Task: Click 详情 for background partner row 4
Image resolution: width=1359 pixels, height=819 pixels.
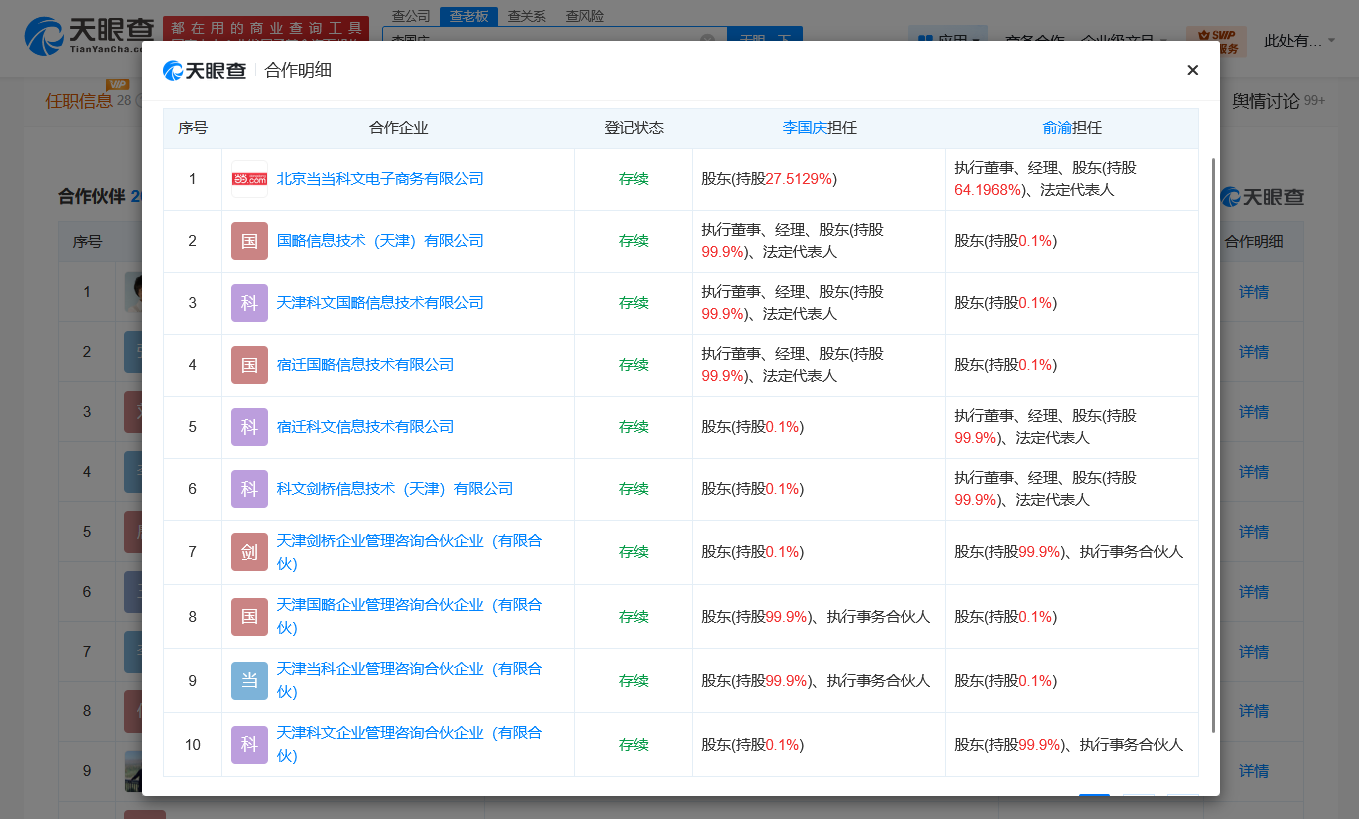Action: [1254, 472]
